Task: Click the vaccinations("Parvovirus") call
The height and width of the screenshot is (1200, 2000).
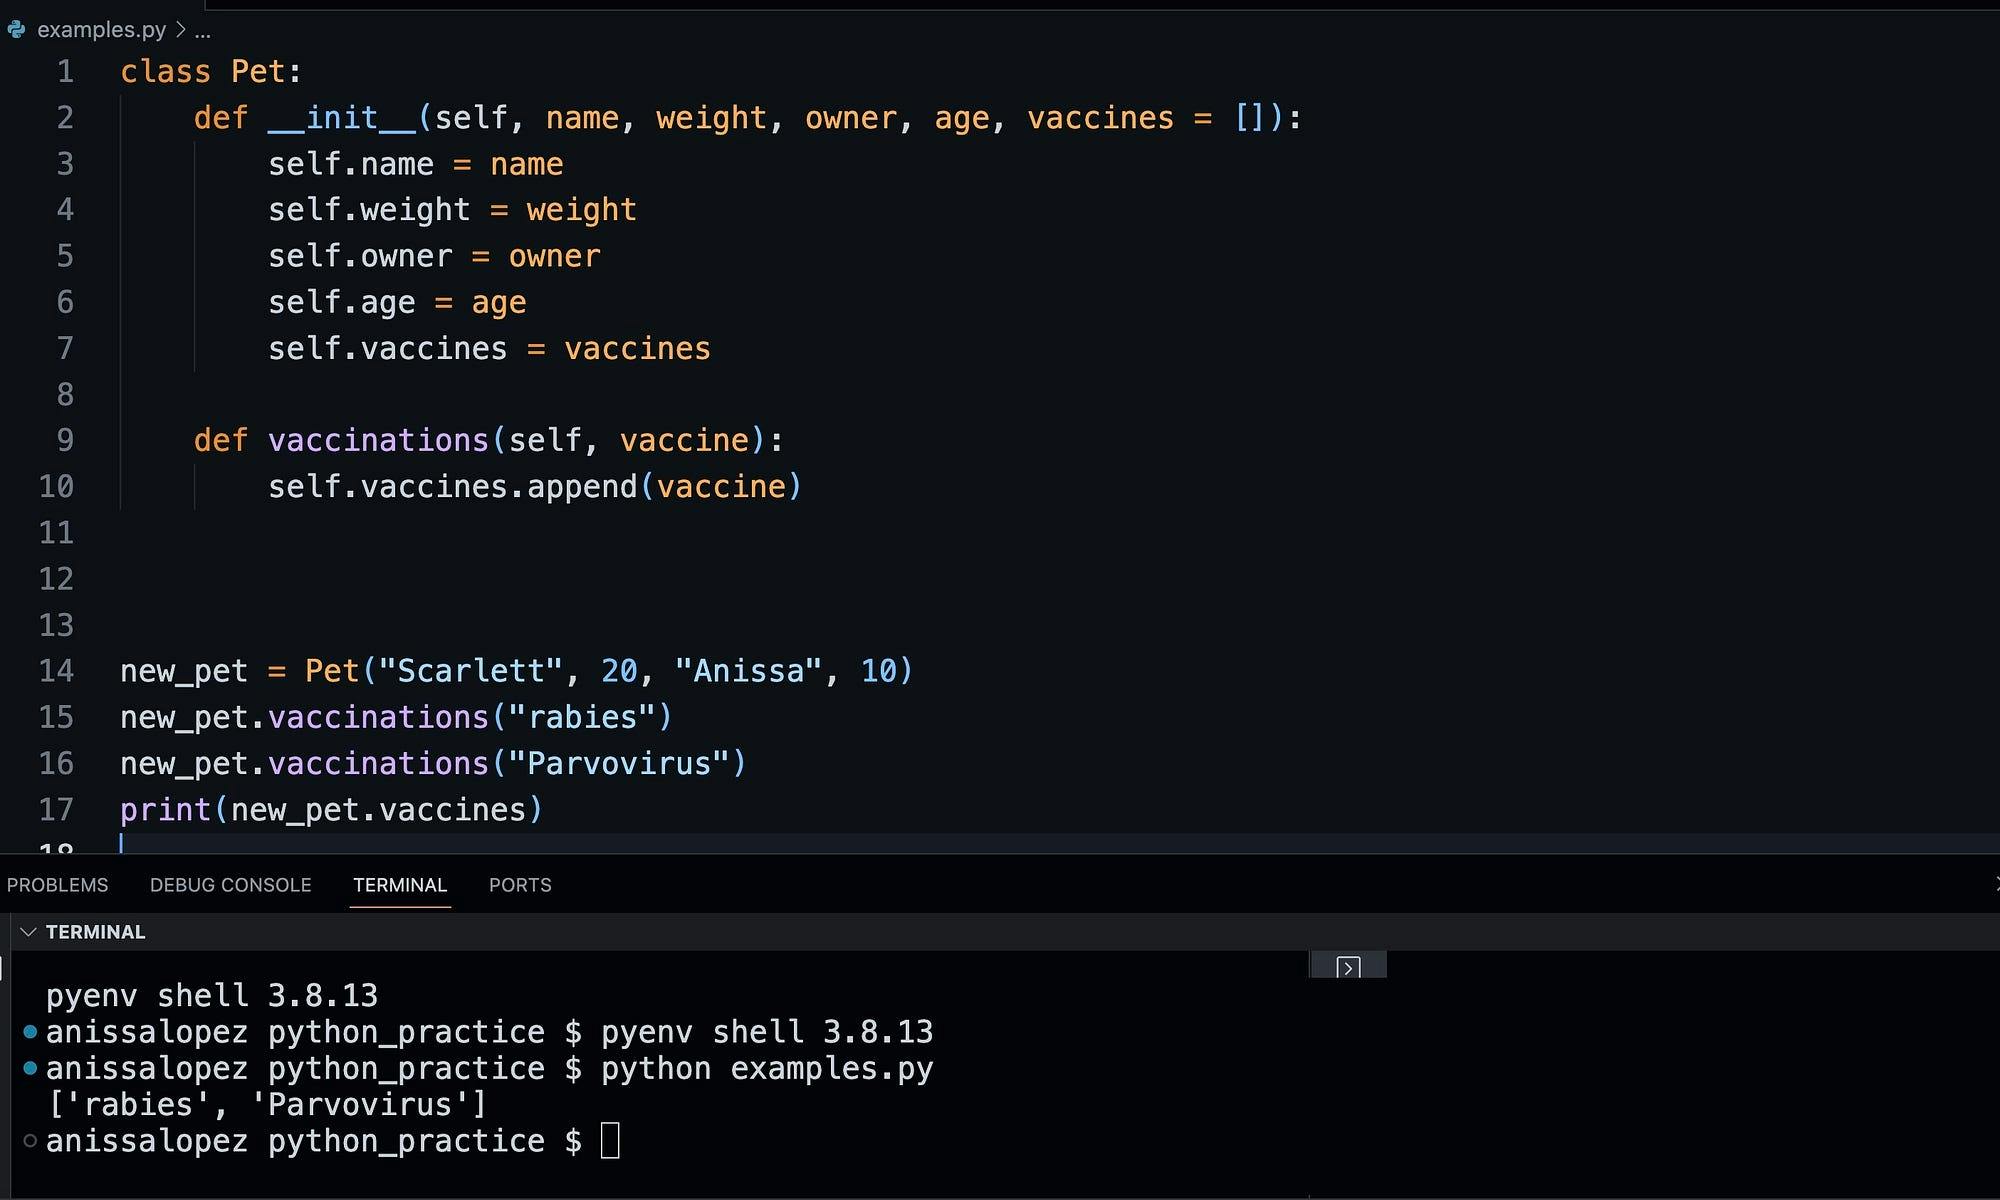Action: click(507, 763)
